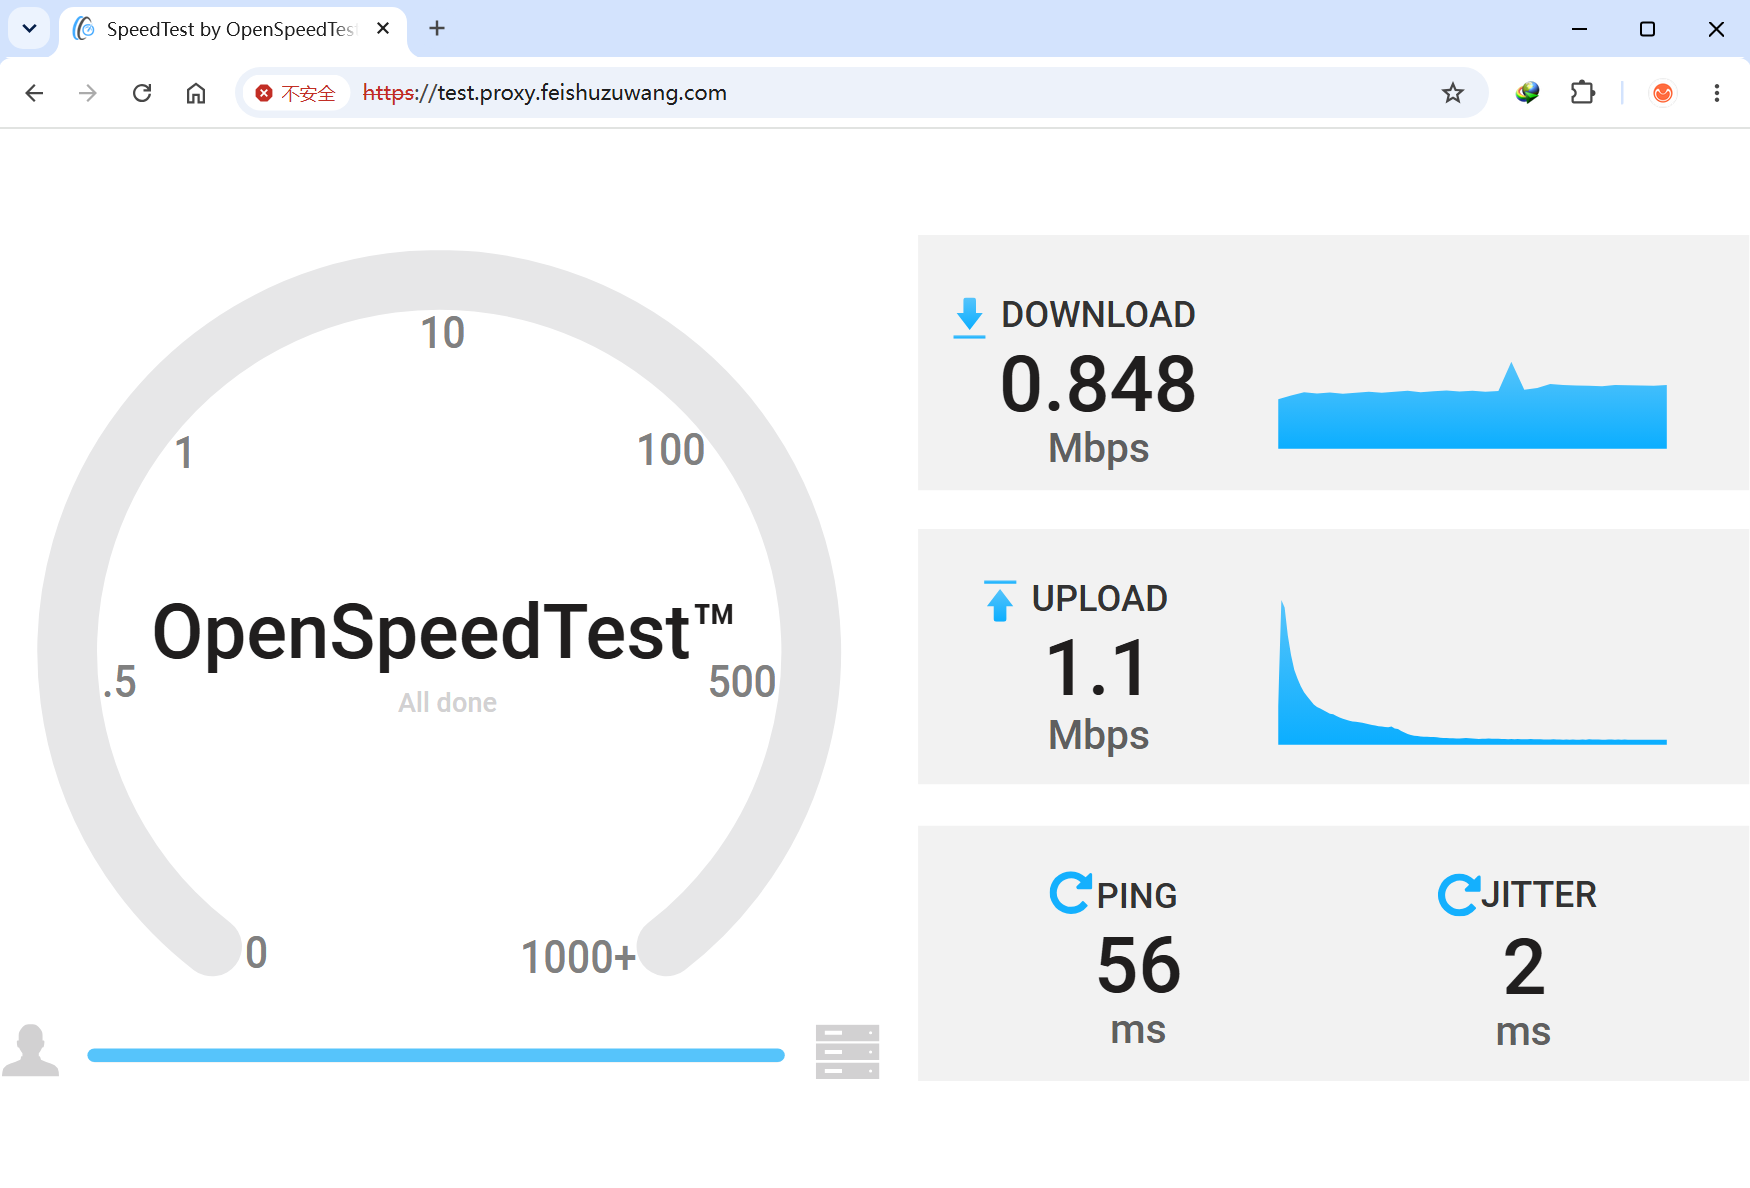Click the 10 gauge mark

point(442,333)
